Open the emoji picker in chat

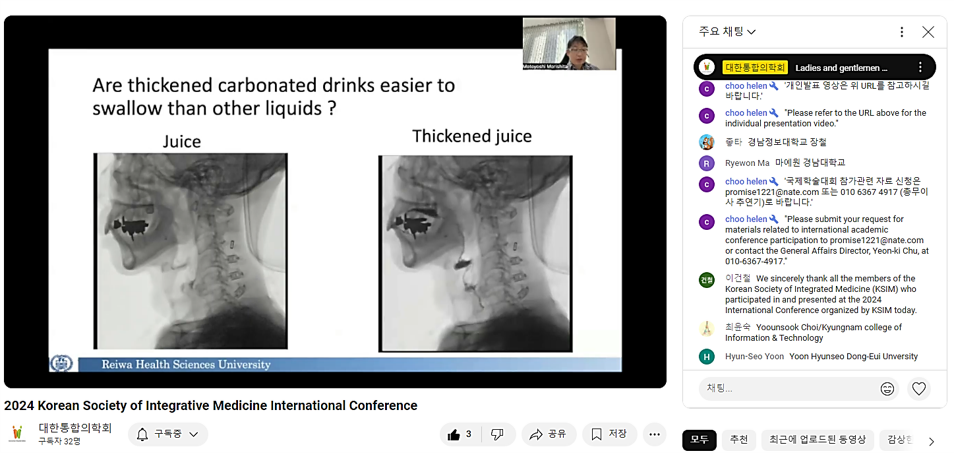(887, 389)
